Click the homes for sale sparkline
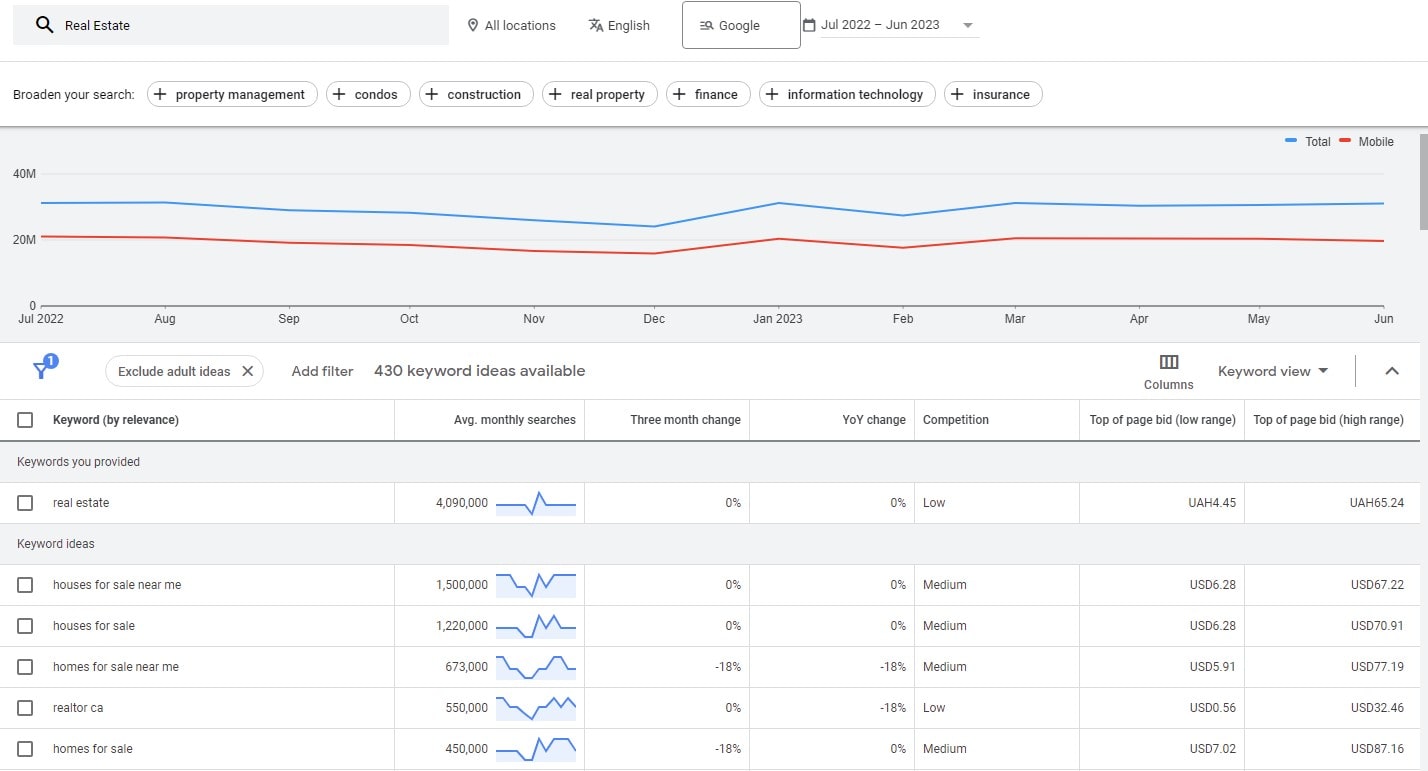Image resolution: width=1428 pixels, height=771 pixels. click(536, 749)
